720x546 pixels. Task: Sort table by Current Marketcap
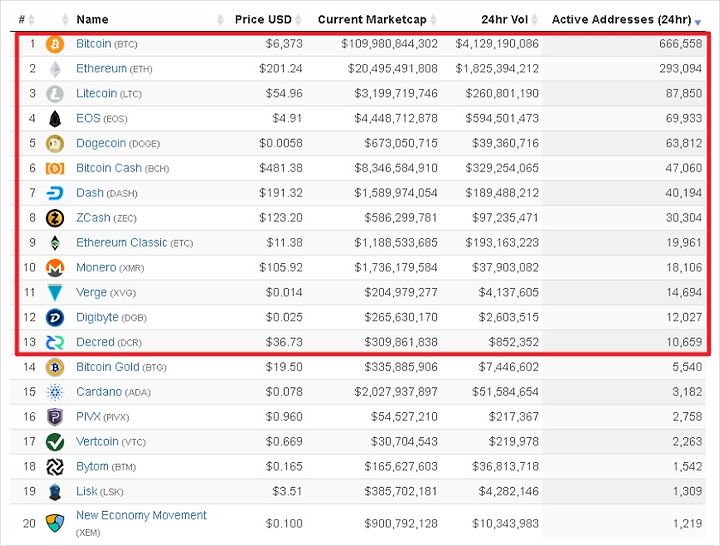click(x=377, y=20)
